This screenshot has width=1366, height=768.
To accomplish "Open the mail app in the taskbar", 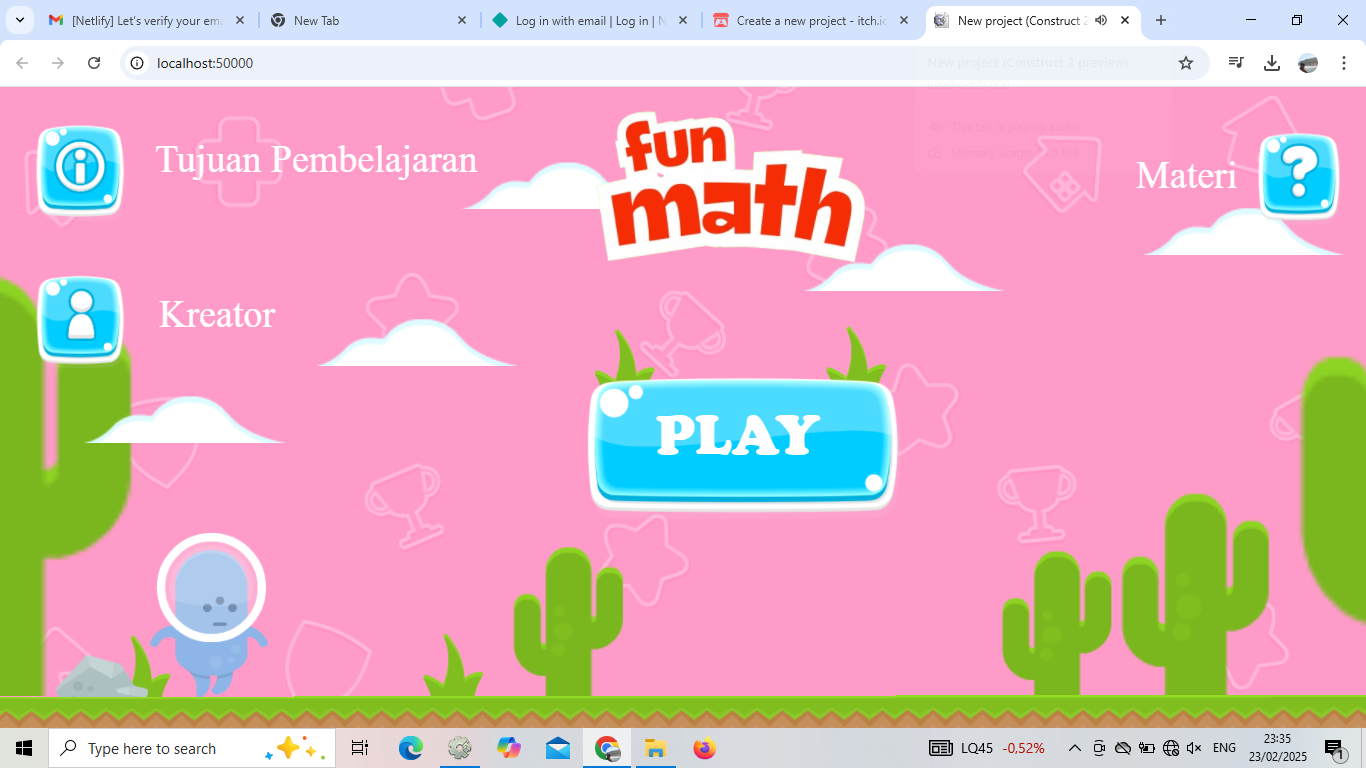I will 557,747.
